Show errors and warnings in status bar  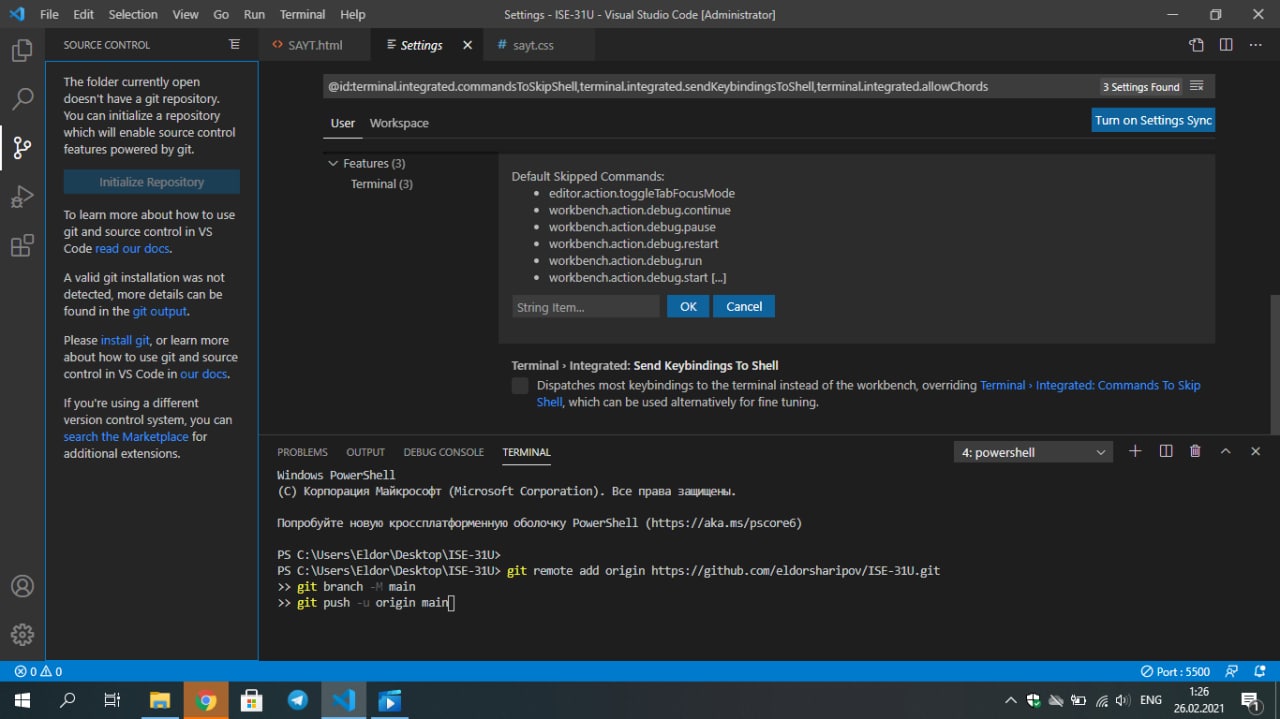coord(38,672)
